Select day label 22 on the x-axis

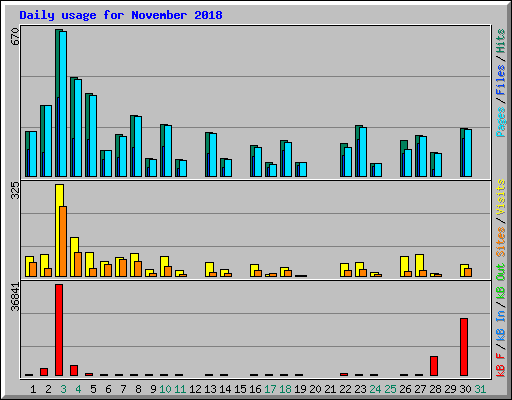(345, 389)
